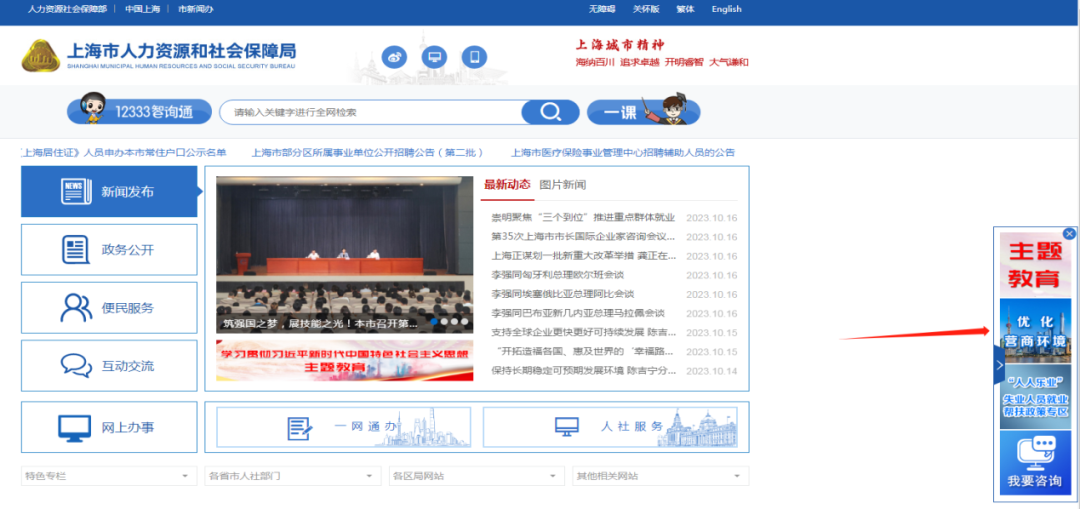Screen dimensions: 1080x509
Task: Click the mobile phone icon in header
Action: [474, 56]
